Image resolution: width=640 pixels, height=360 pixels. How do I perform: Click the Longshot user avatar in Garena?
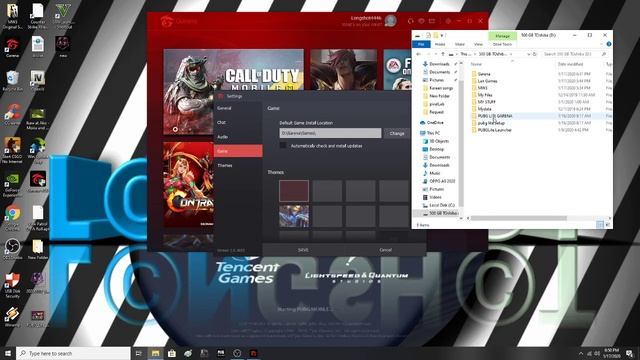pyautogui.click(x=391, y=20)
